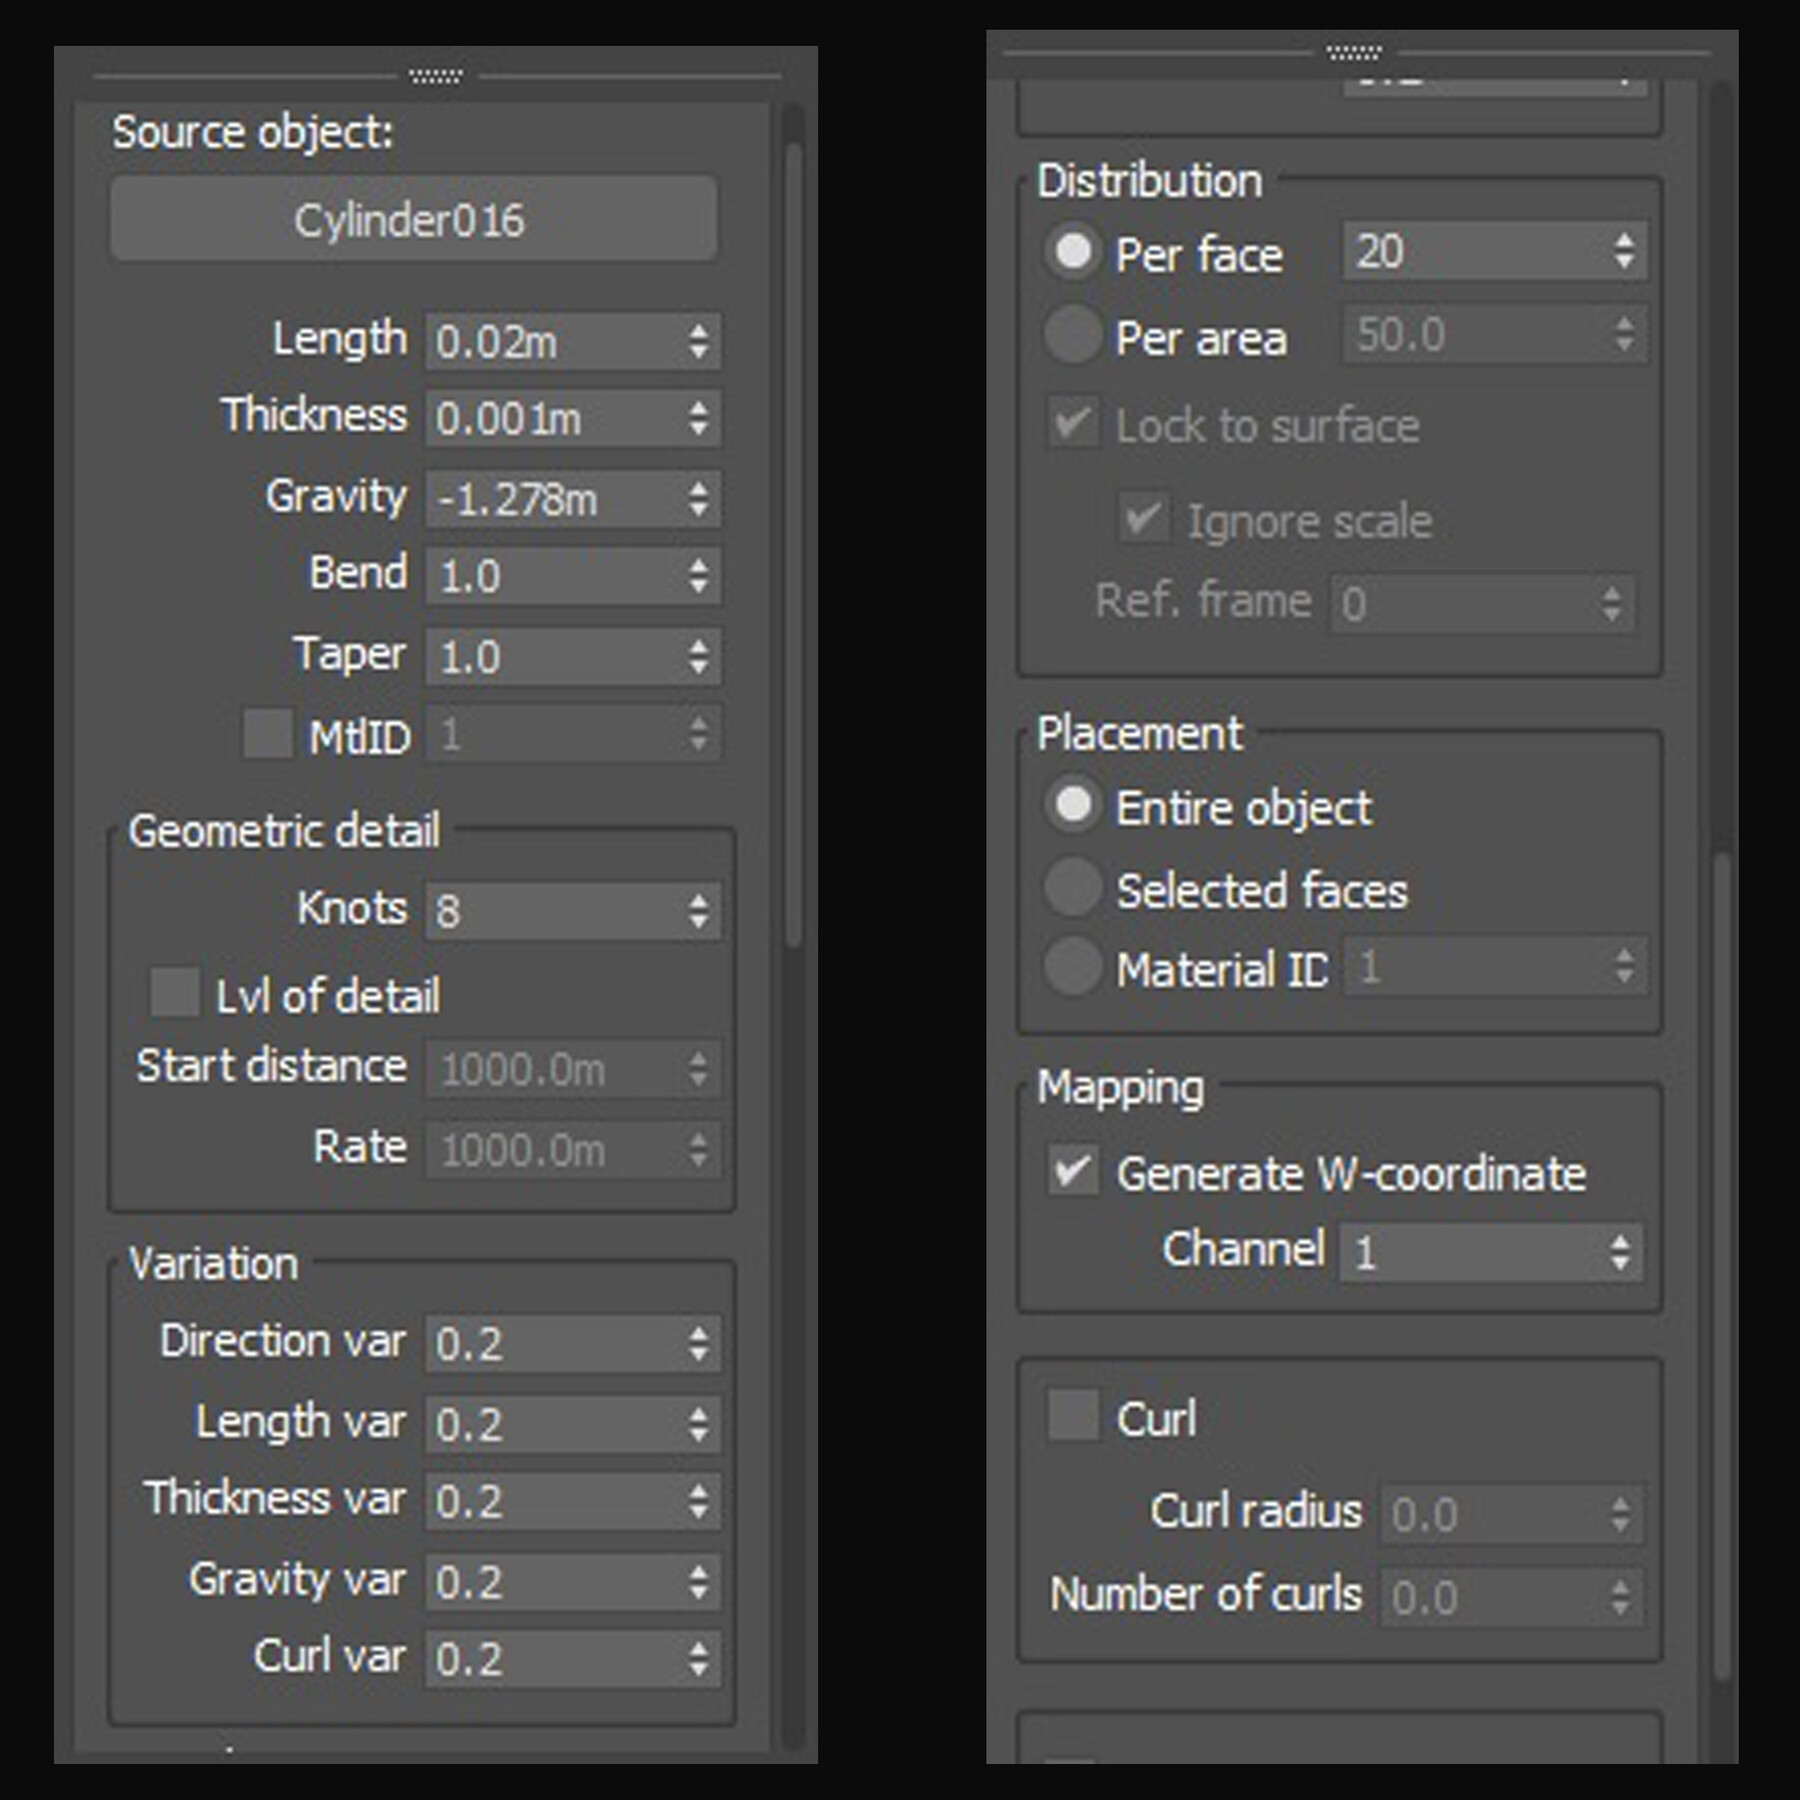
Task: Enable the Curl checkbox
Action: tap(1073, 1416)
